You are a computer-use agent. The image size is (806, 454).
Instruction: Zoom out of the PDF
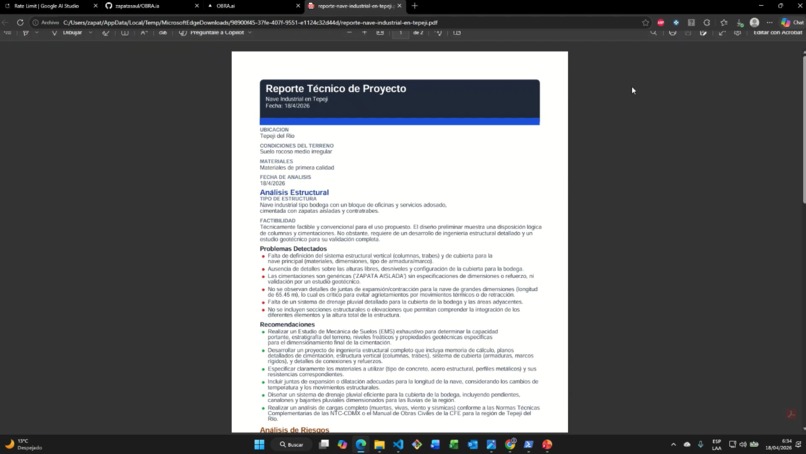click(350, 32)
